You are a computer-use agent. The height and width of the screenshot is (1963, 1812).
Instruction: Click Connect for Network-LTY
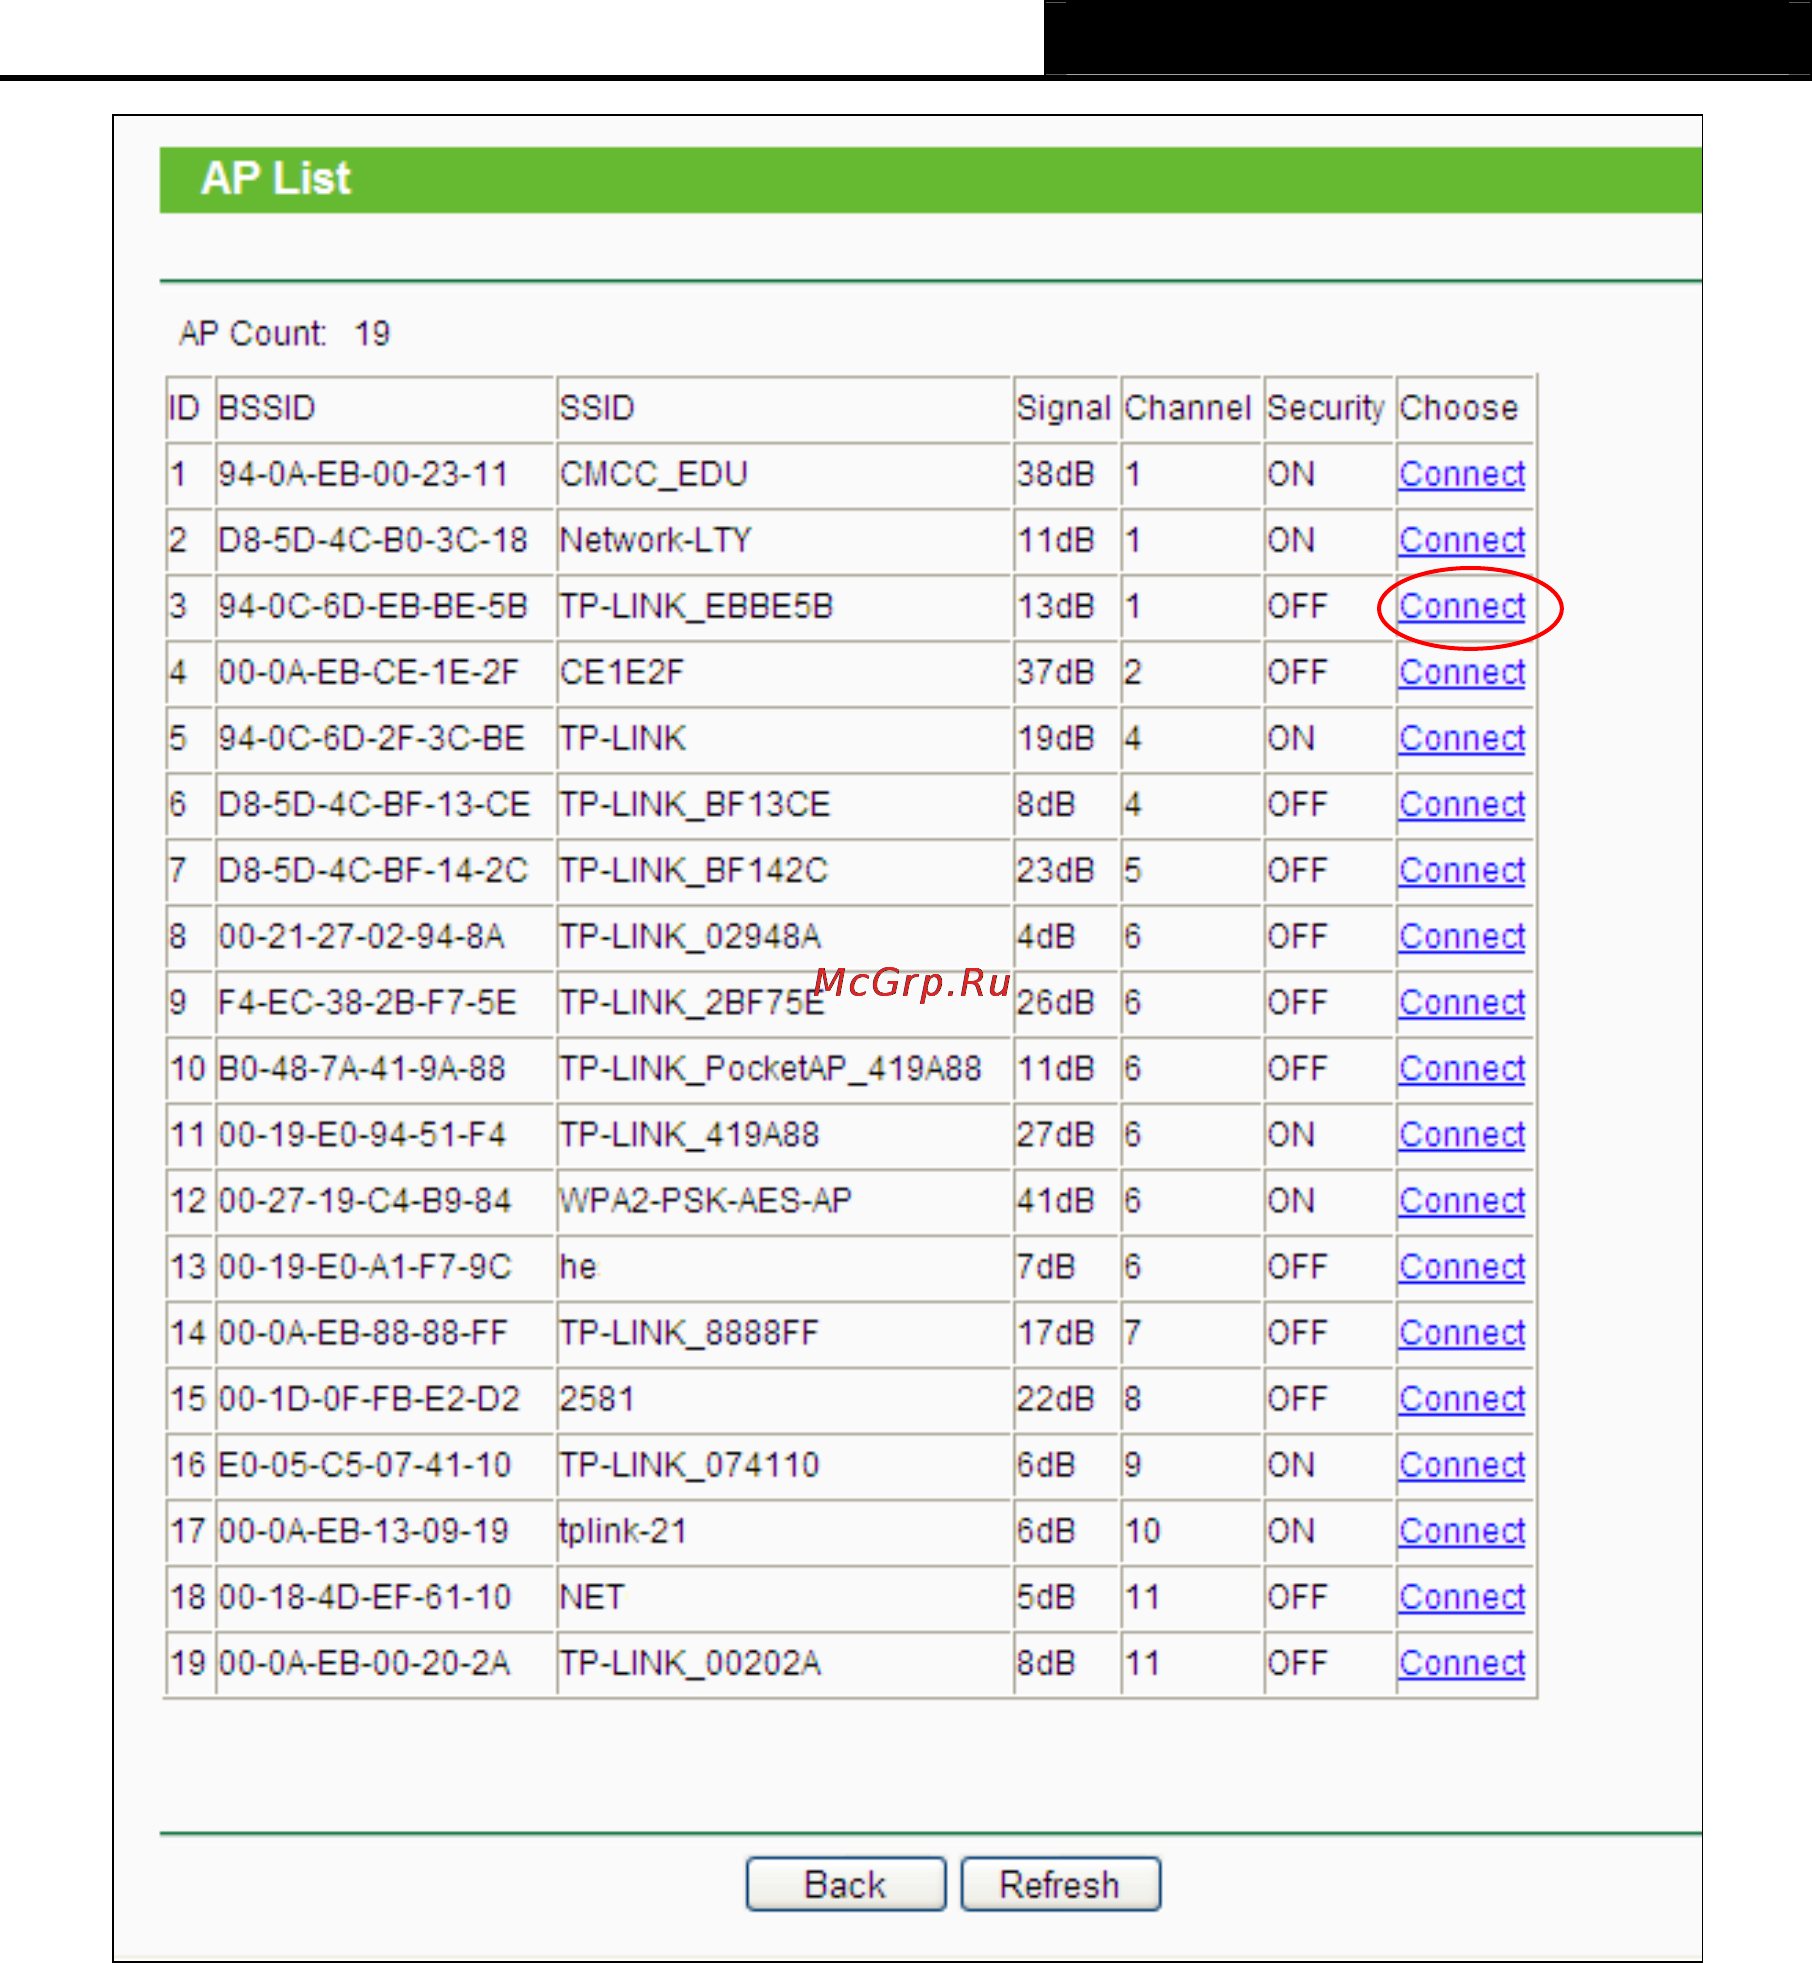(x=1462, y=540)
